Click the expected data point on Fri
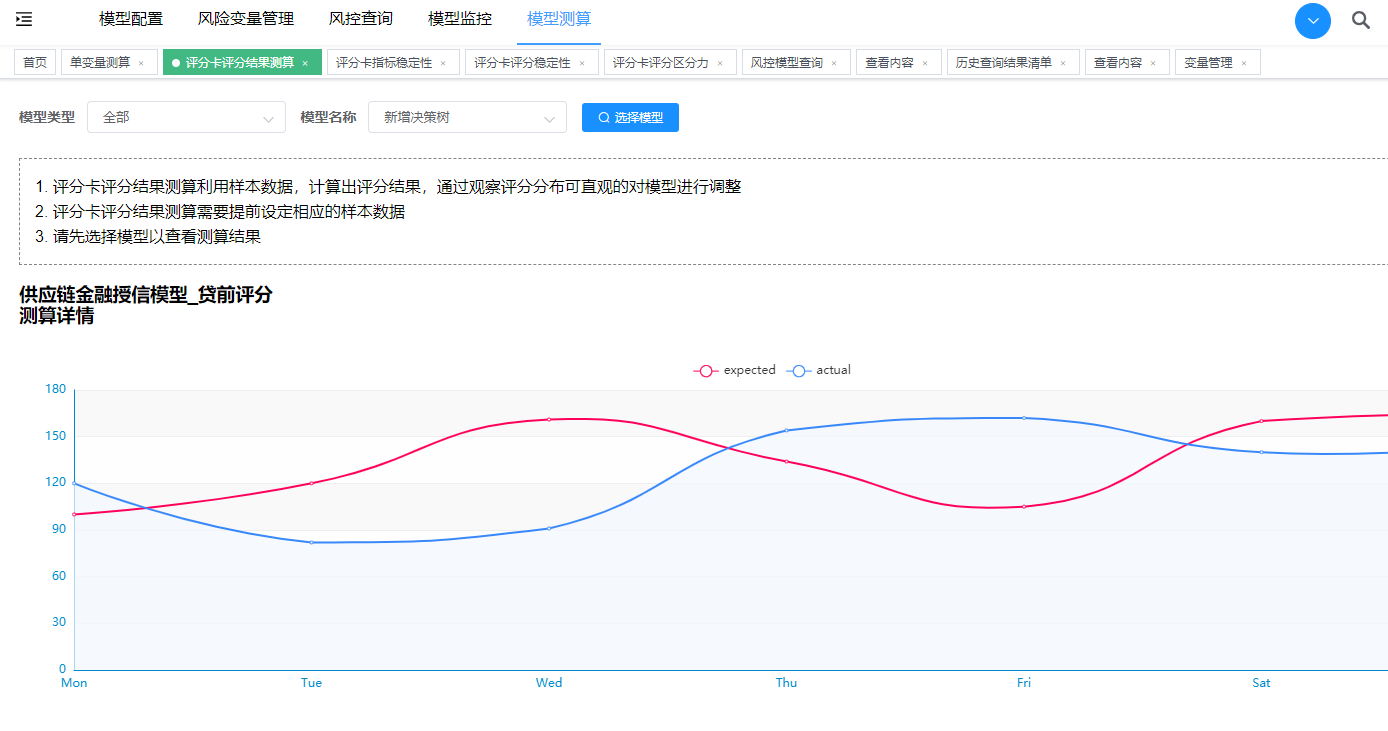 1024,506
